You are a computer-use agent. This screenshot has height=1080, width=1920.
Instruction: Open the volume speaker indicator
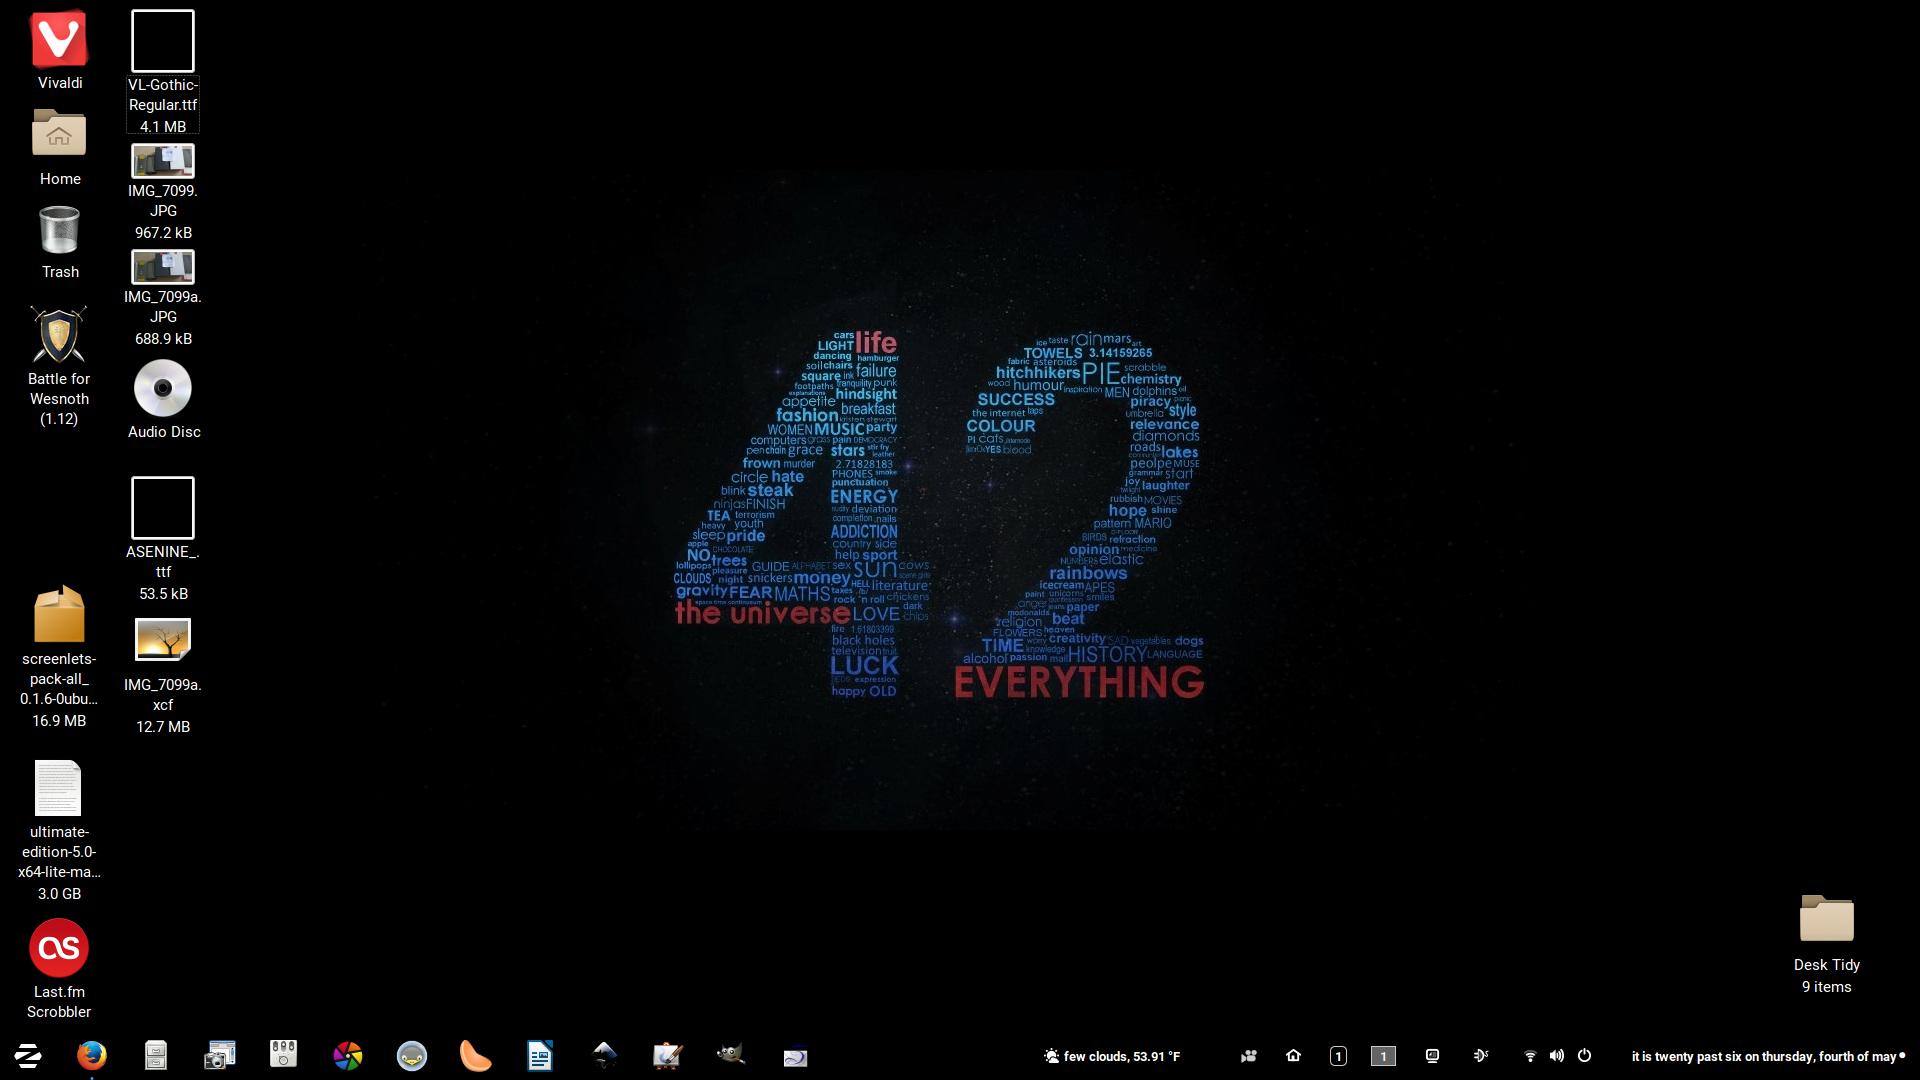pyautogui.click(x=1557, y=1056)
